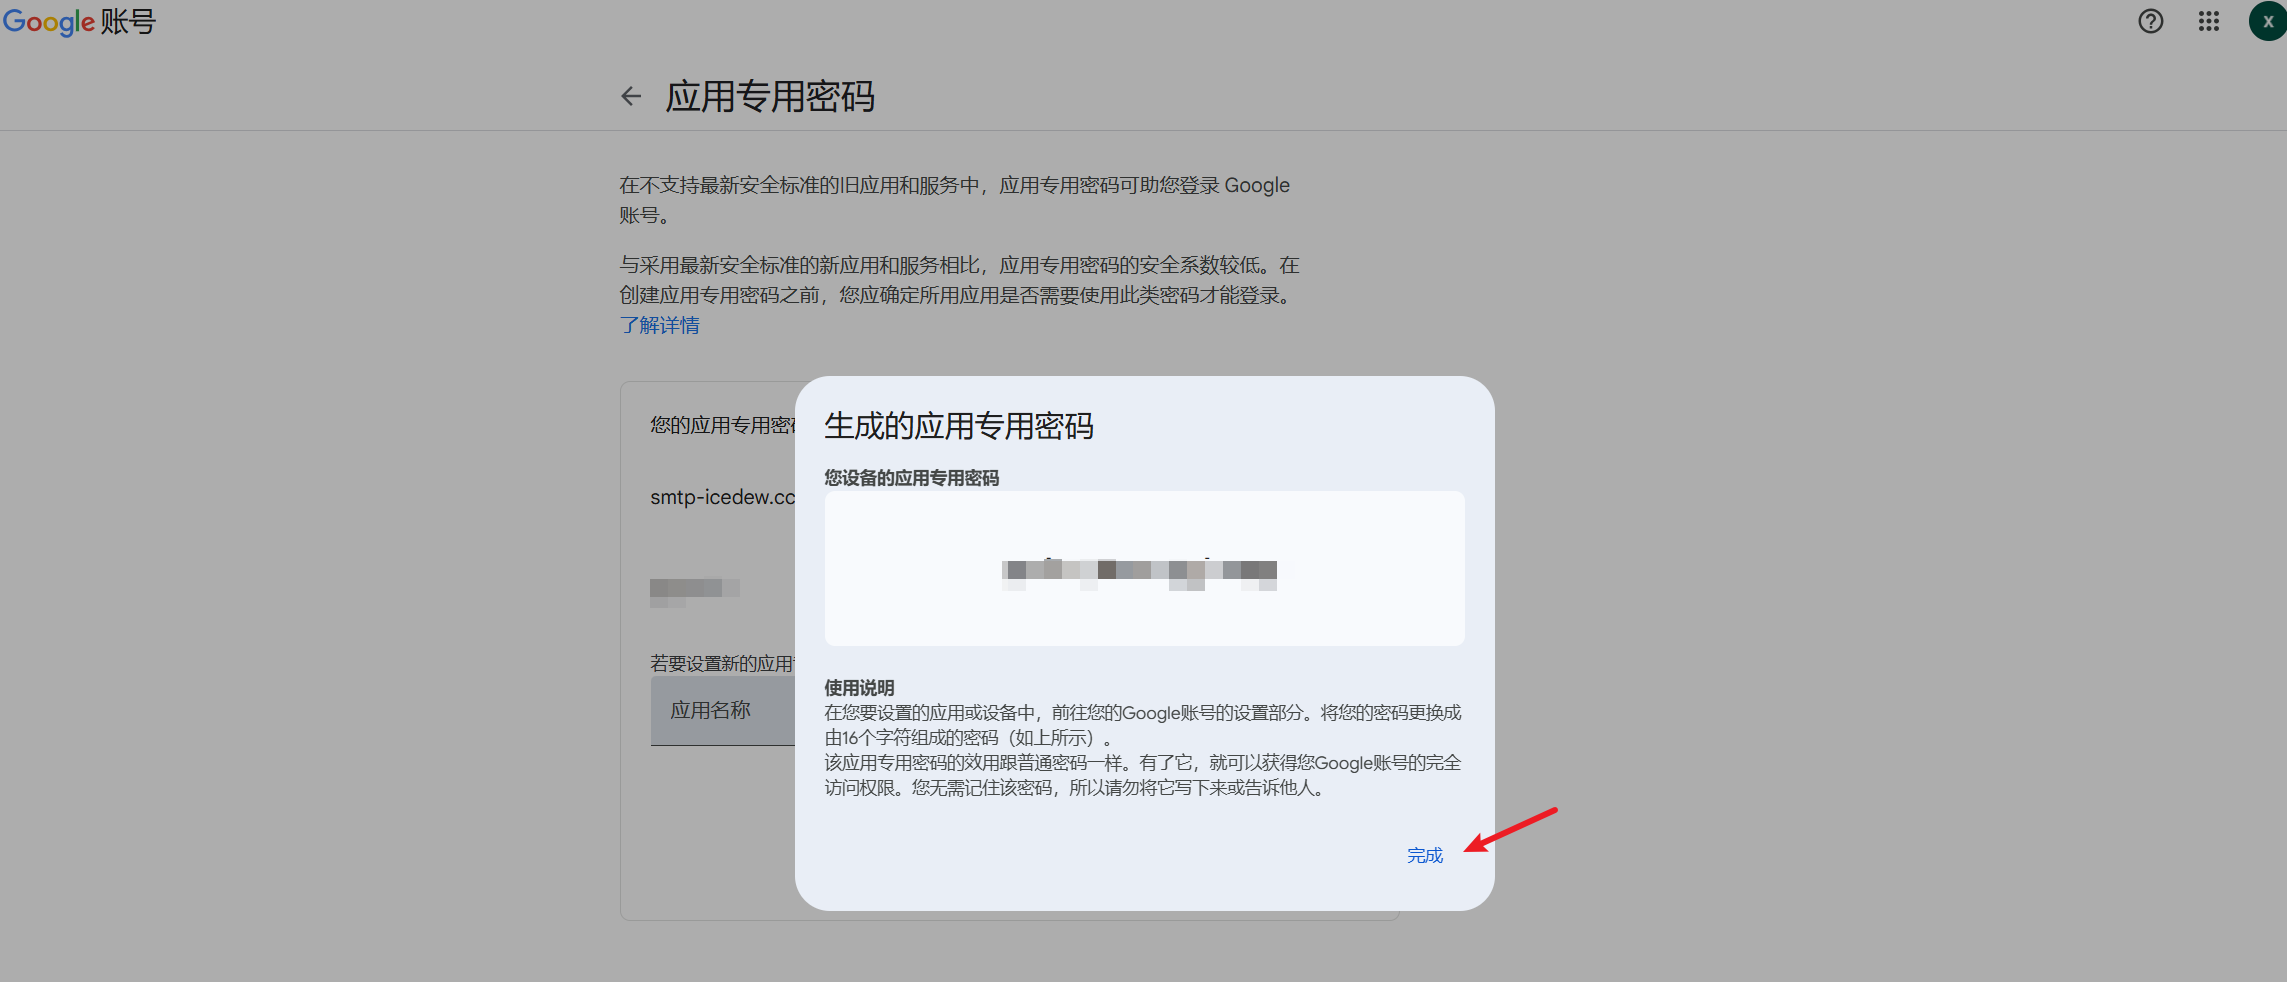Click the 账号 text beside Google logo
This screenshot has height=982, width=2287.
(x=128, y=21)
